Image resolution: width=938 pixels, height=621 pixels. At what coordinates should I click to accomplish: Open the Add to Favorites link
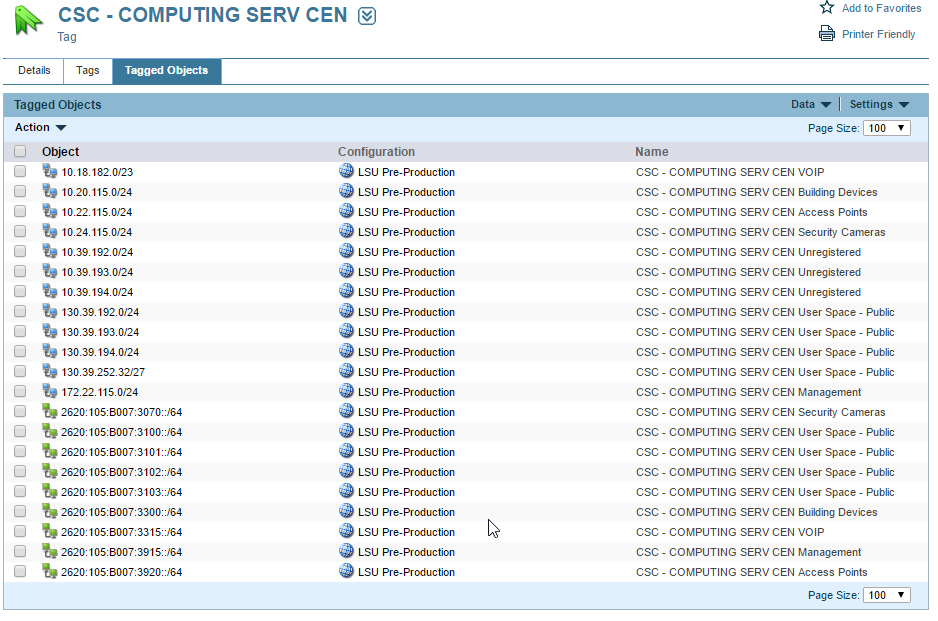coord(881,8)
